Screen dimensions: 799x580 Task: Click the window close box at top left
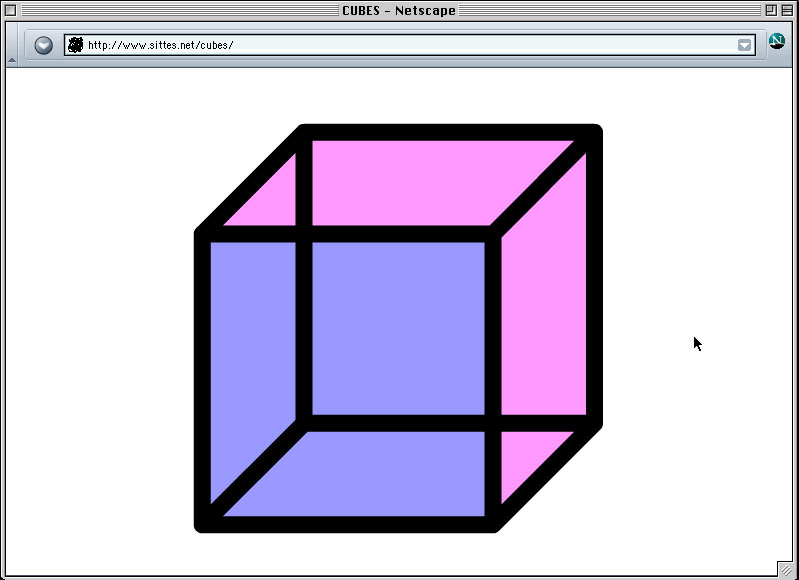coord(10,10)
